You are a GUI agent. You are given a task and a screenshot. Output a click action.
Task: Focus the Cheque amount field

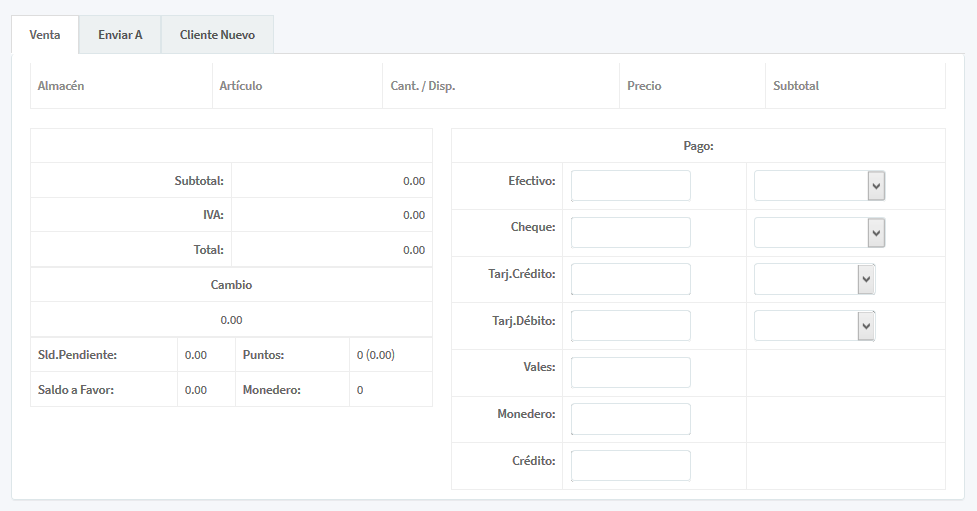(630, 232)
